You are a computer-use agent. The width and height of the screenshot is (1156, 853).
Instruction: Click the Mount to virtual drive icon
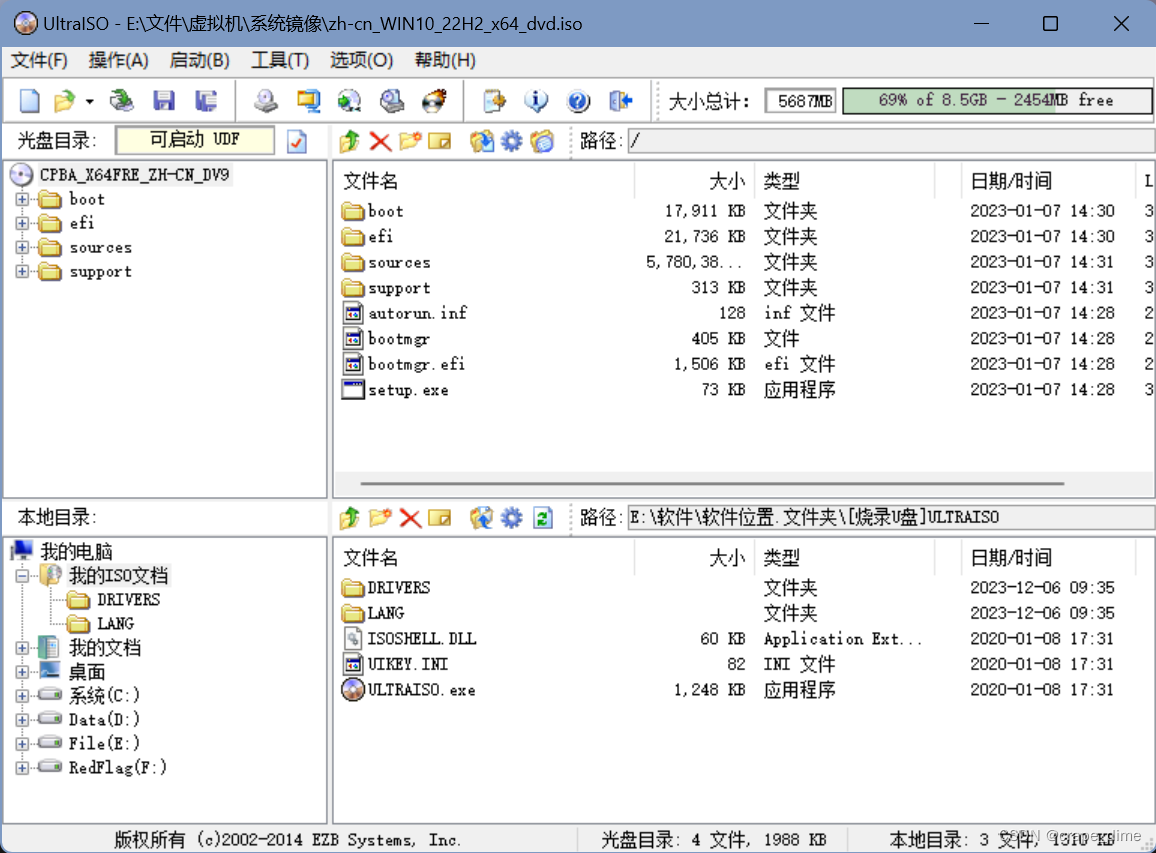(391, 100)
